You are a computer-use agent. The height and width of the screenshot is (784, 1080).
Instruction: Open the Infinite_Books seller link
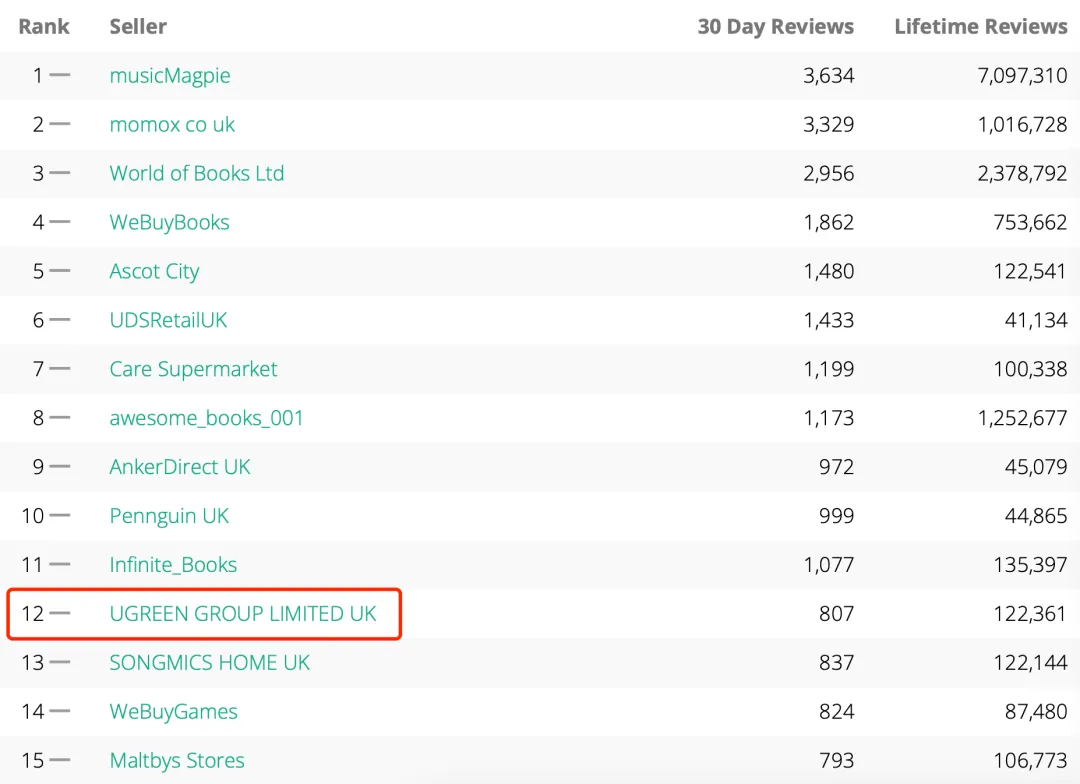coord(173,566)
